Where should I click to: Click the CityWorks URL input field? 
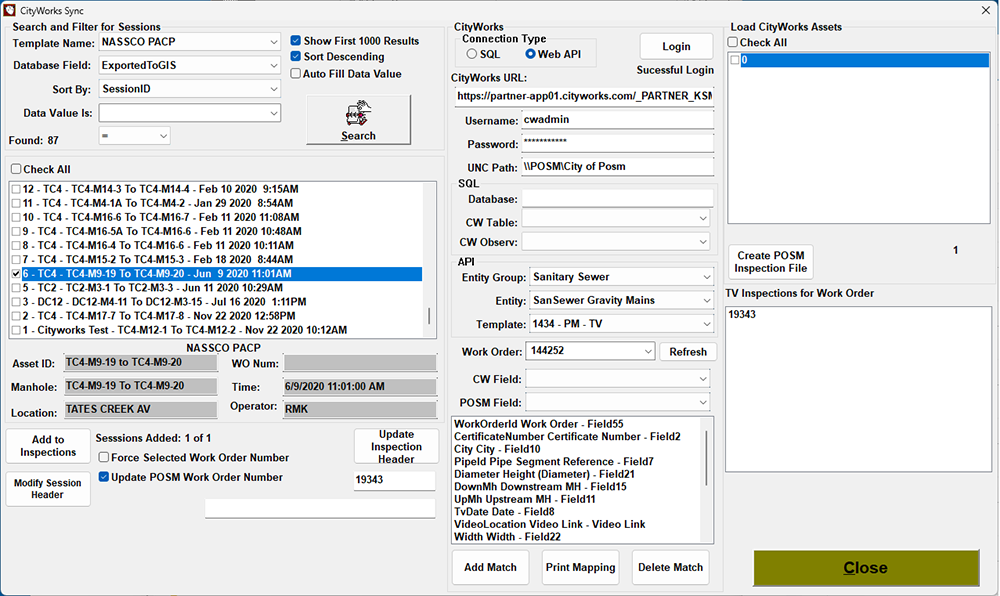[583, 96]
